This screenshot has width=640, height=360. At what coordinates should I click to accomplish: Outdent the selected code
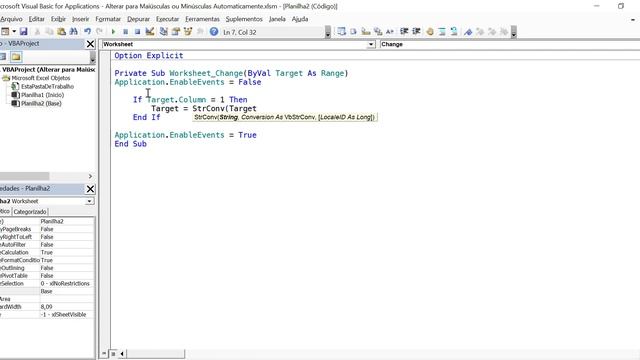point(416,31)
